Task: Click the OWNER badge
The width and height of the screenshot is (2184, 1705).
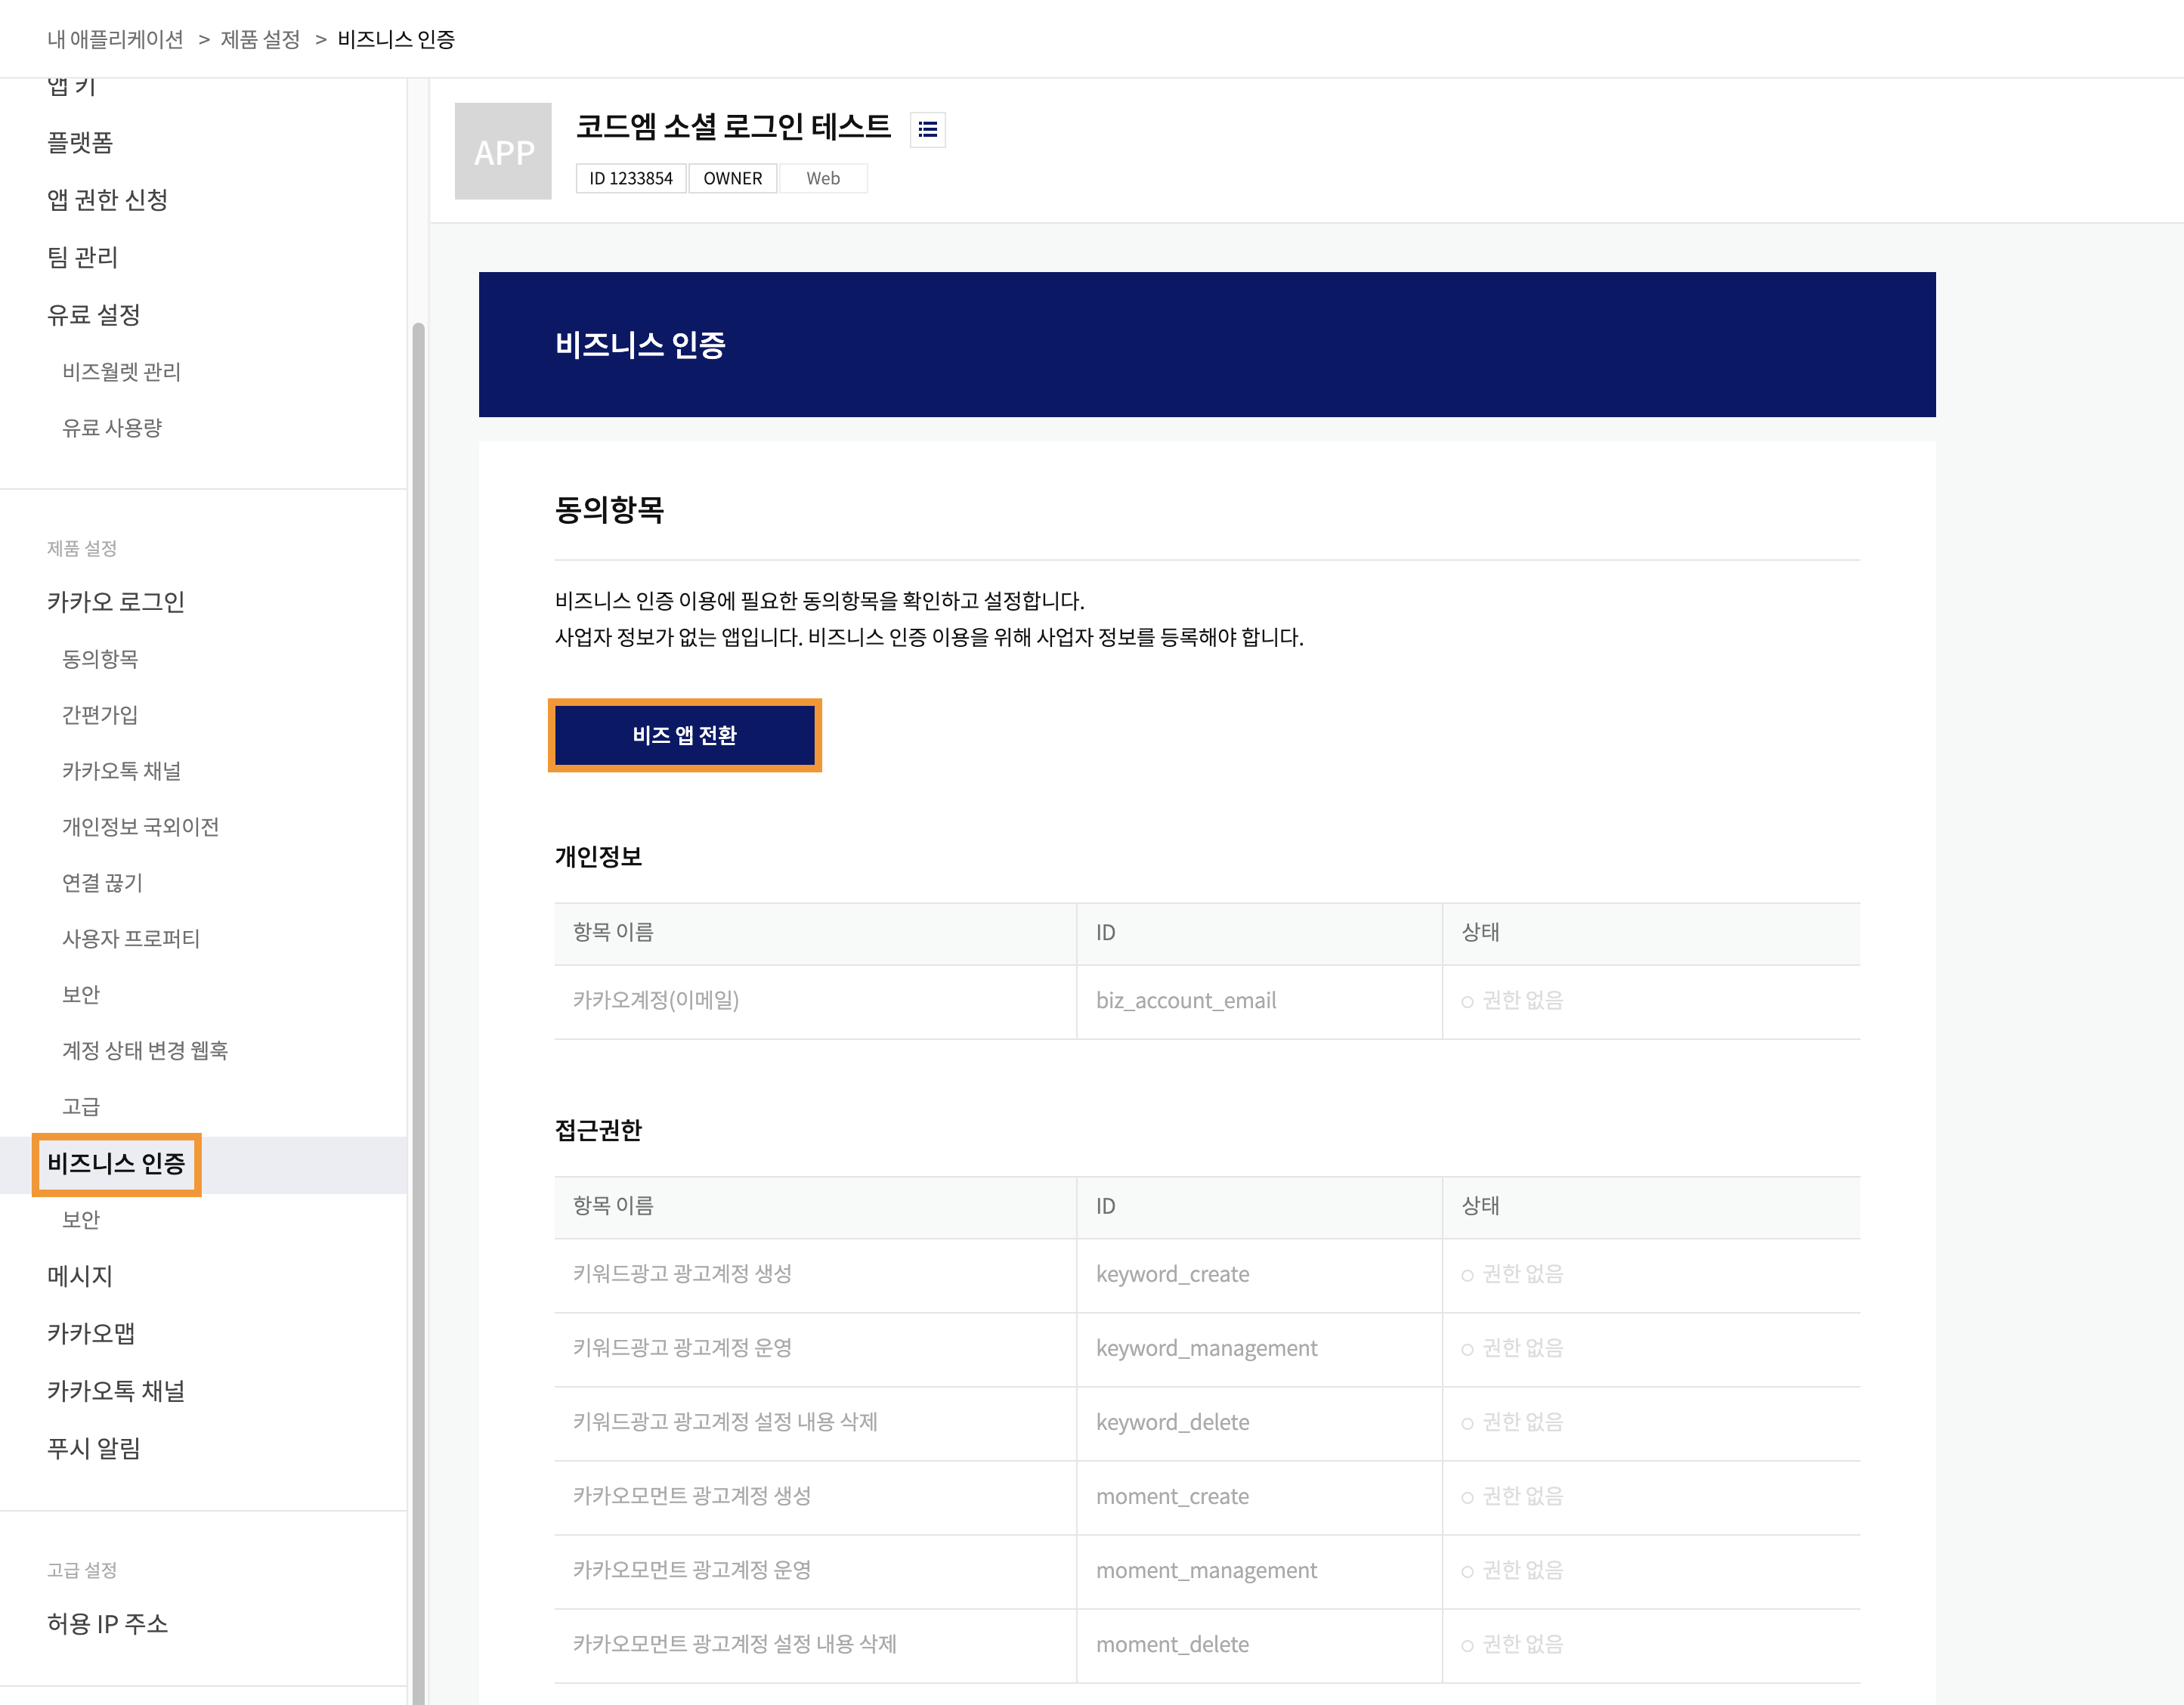Action: tap(732, 178)
